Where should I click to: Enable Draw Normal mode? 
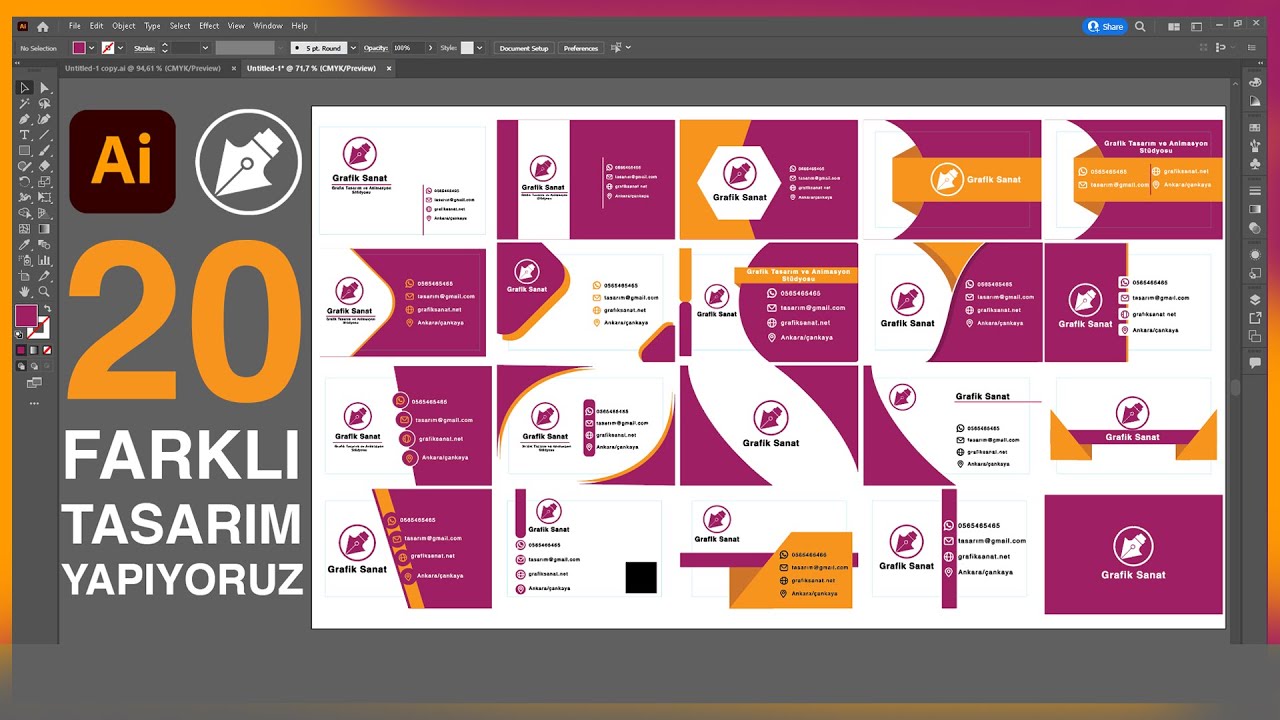click(20, 366)
